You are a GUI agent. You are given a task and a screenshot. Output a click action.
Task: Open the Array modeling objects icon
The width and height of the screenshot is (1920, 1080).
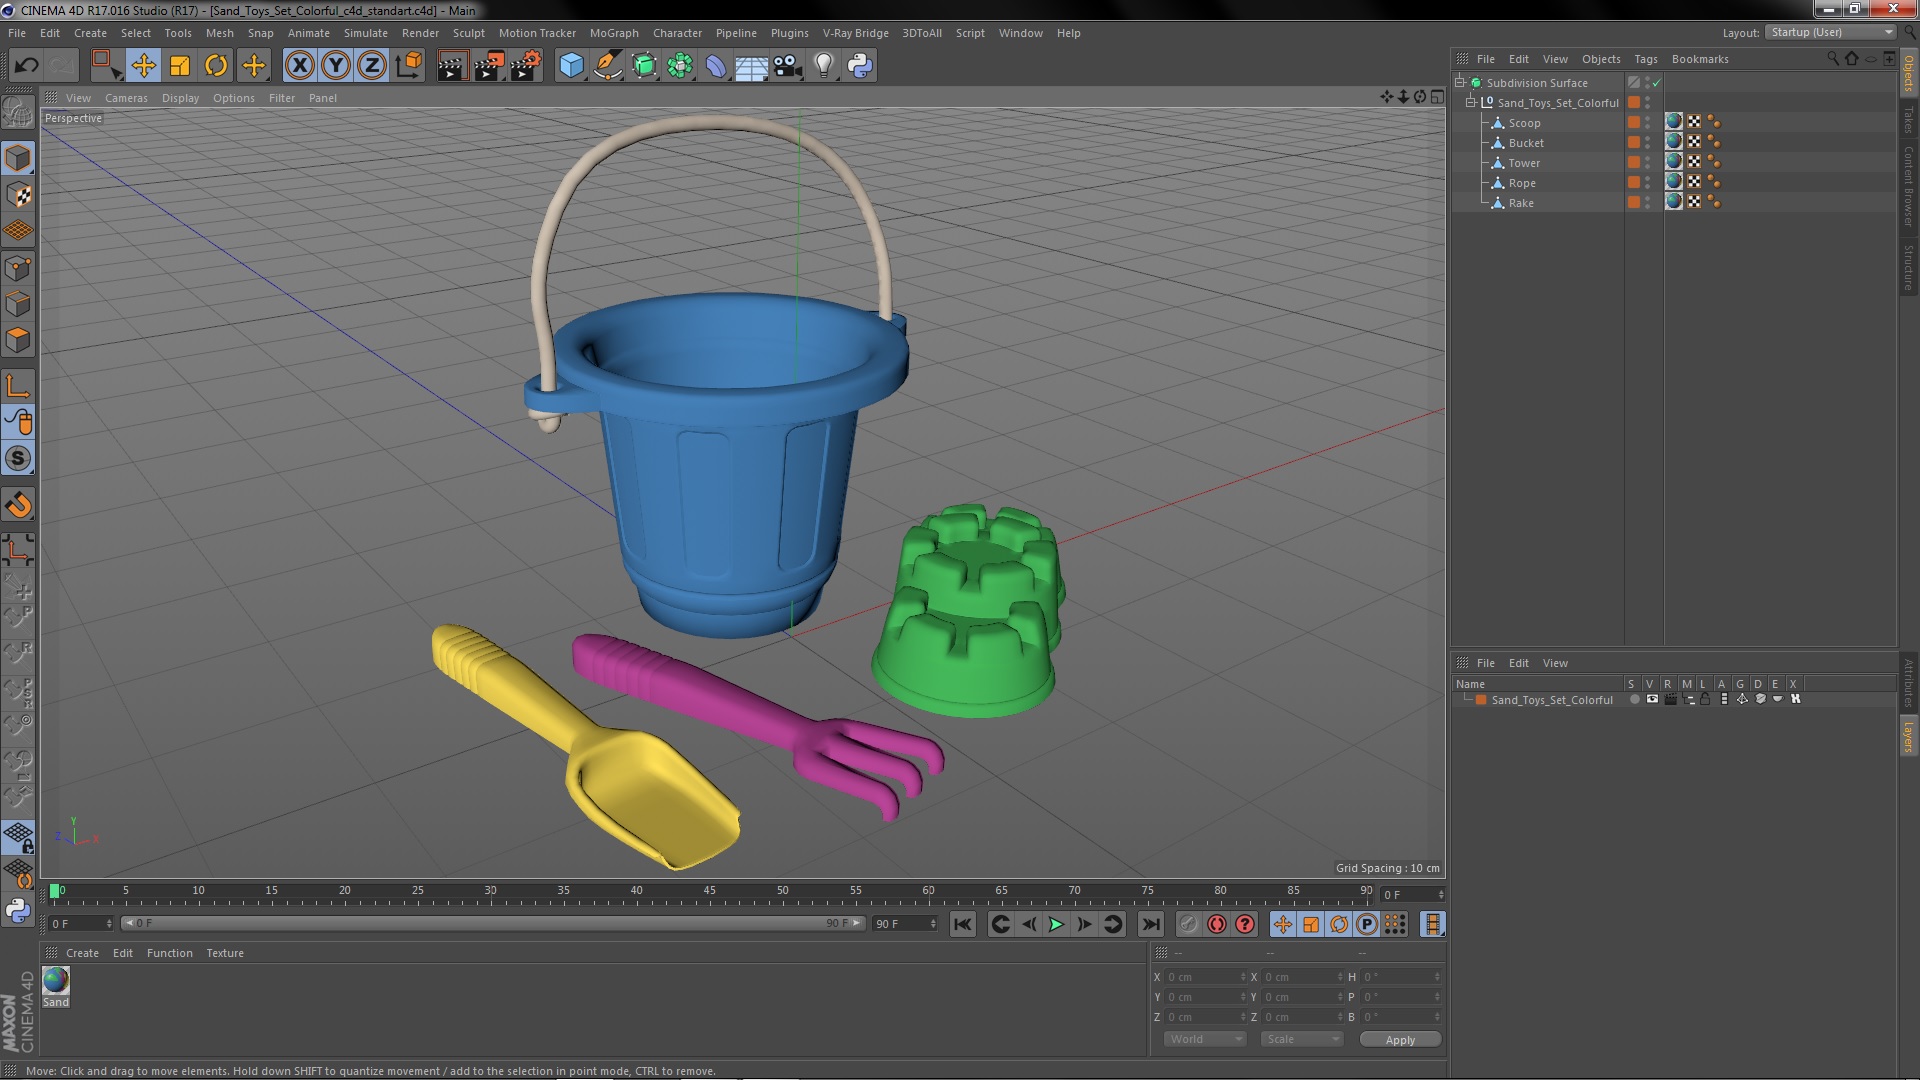tap(680, 66)
